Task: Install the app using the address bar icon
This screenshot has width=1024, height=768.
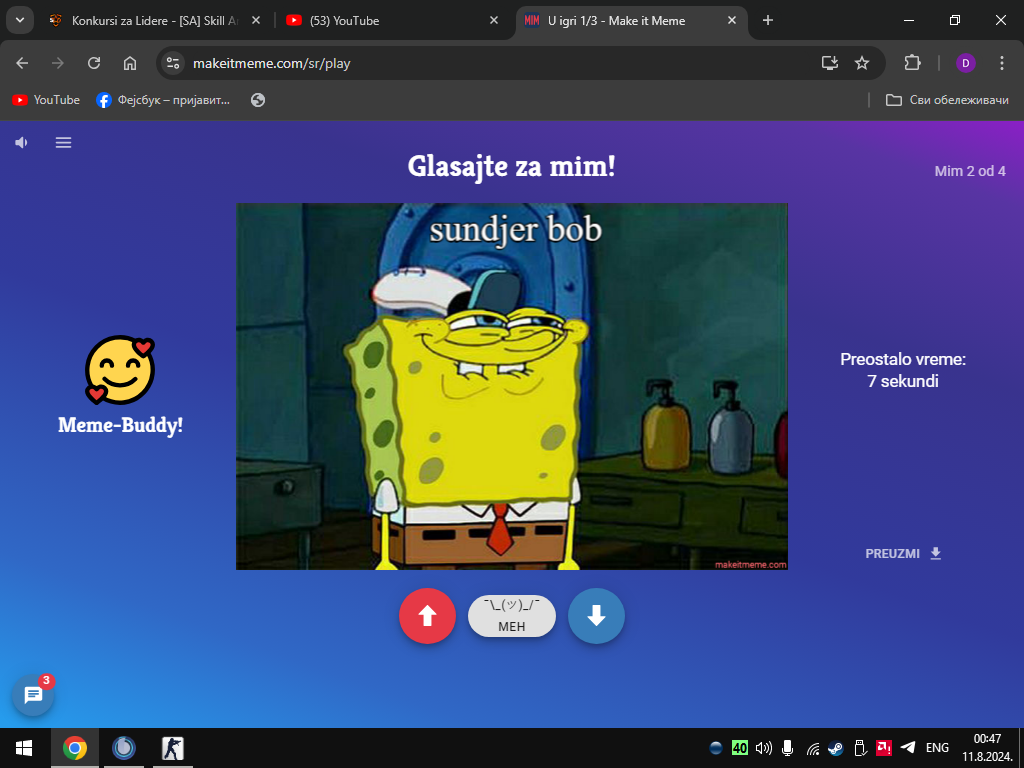Action: [x=830, y=63]
